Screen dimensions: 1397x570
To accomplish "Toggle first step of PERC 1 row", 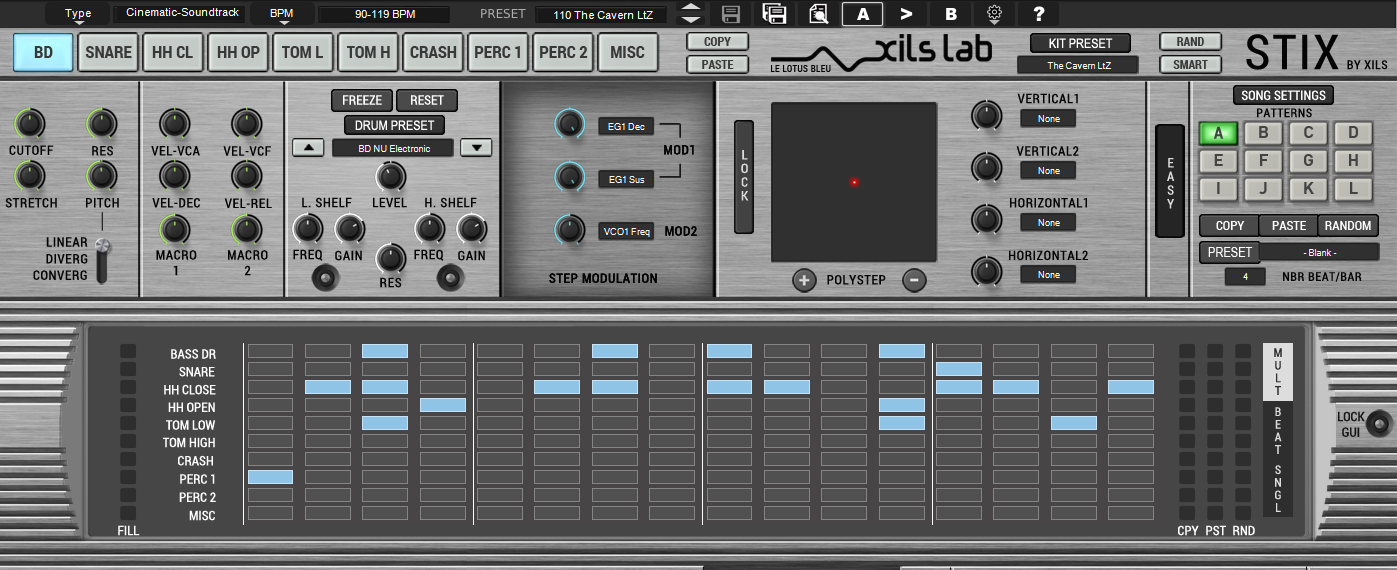I will (x=270, y=478).
